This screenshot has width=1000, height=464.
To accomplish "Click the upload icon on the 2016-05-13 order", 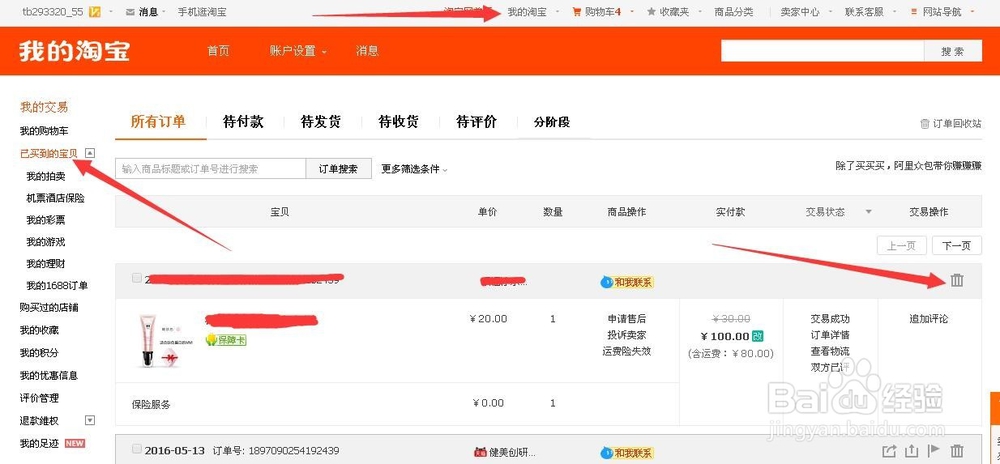I will click(911, 451).
